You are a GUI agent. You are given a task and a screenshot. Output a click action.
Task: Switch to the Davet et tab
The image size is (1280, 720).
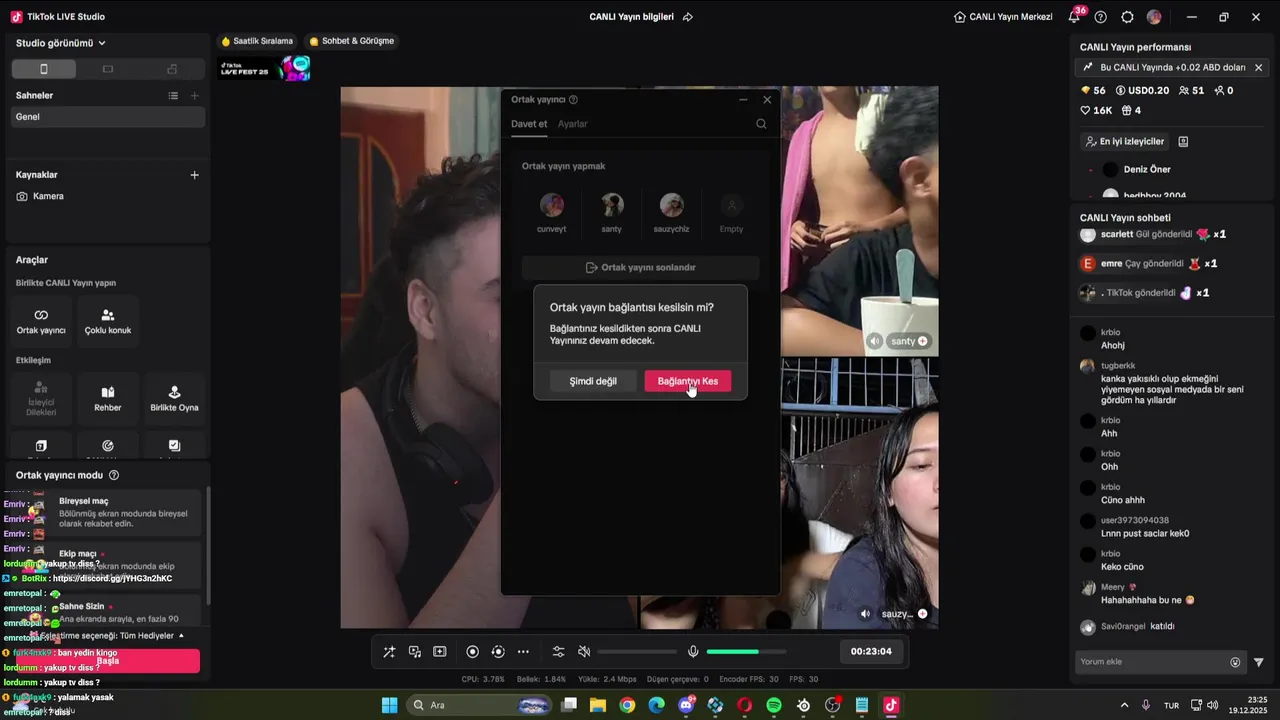(529, 124)
